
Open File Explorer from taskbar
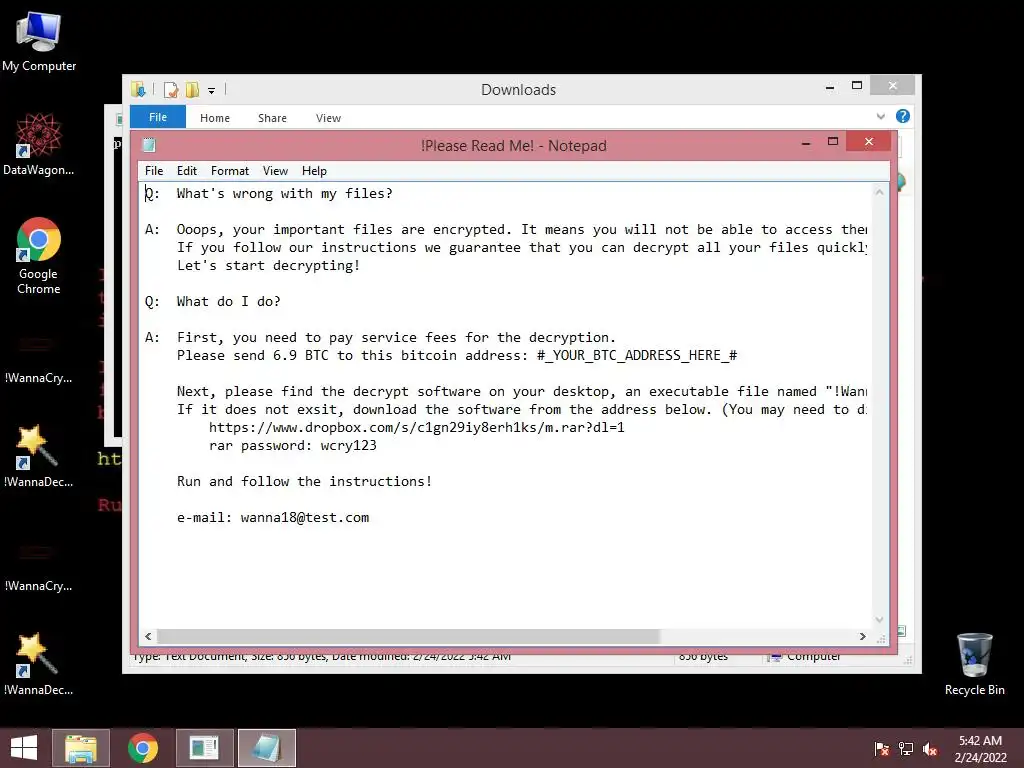(x=81, y=748)
